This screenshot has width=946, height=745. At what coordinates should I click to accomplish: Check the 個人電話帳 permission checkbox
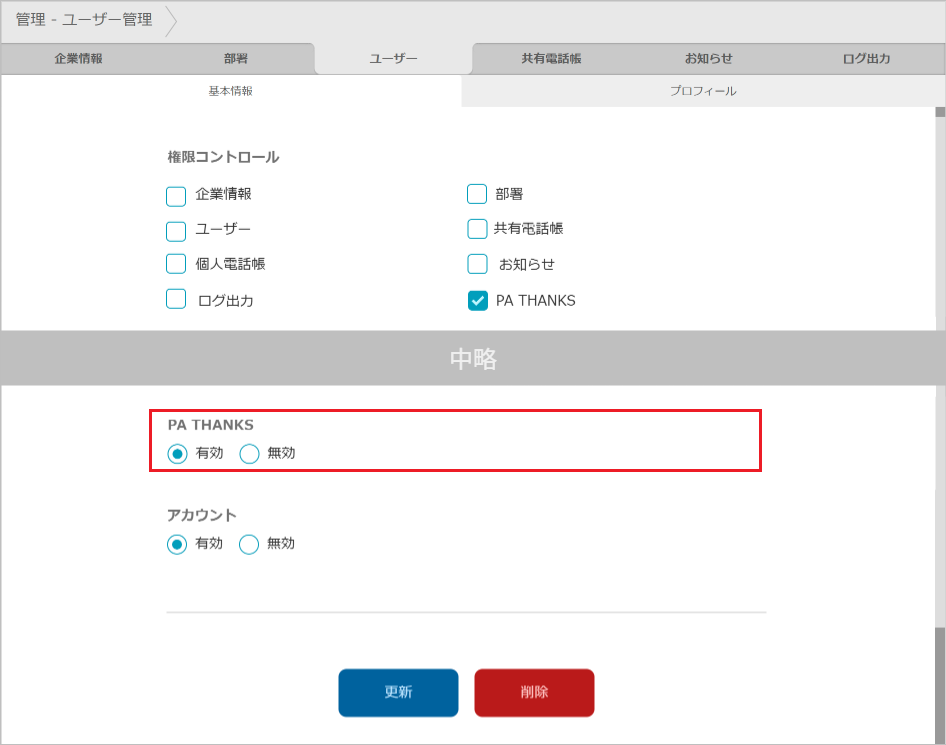point(176,264)
